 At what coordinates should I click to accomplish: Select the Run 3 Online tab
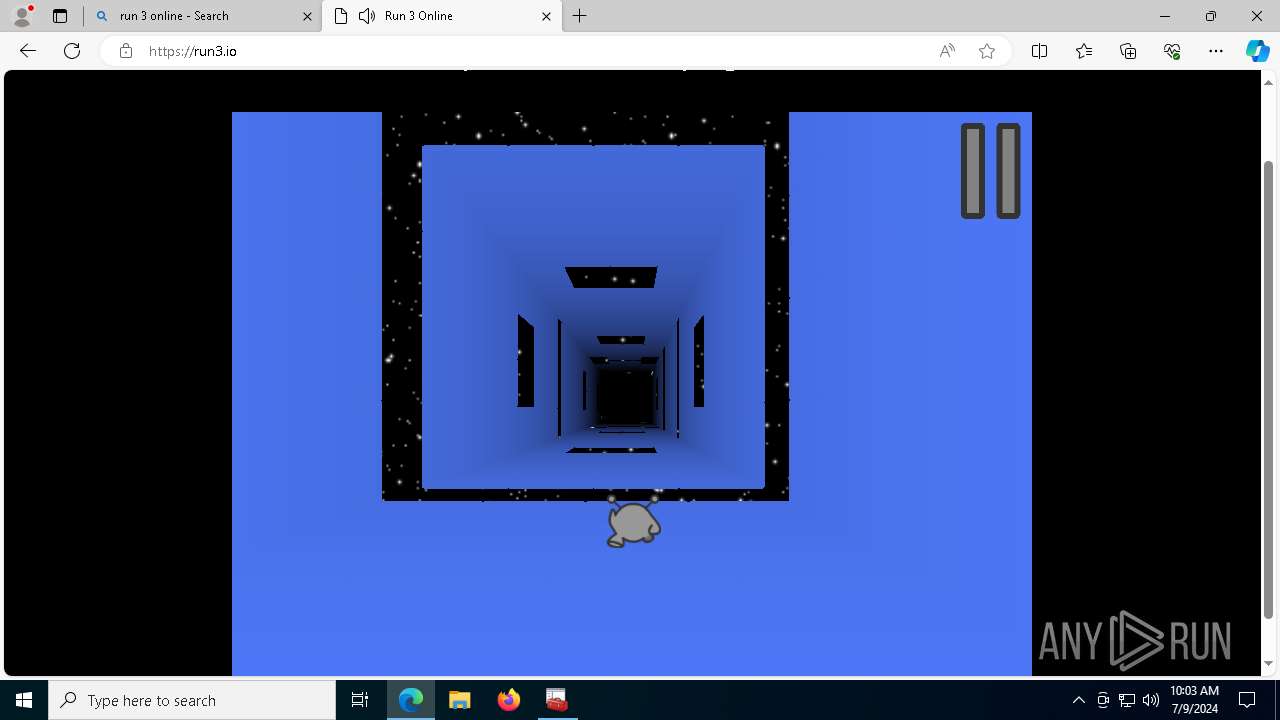click(x=440, y=16)
